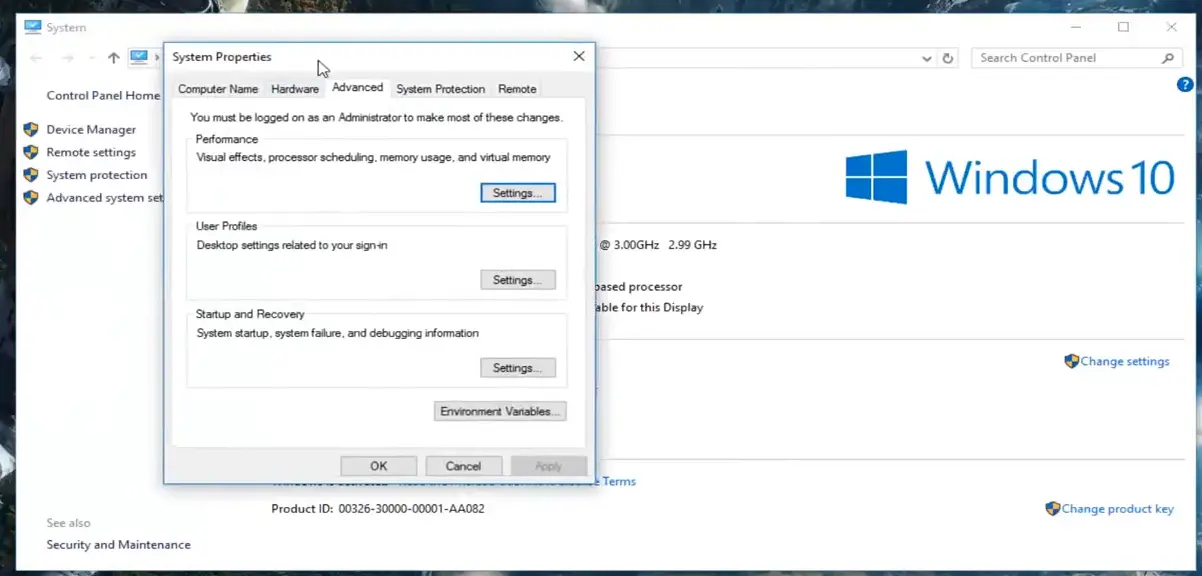Cancel the System Properties dialog
This screenshot has width=1202, height=576.
coord(463,466)
